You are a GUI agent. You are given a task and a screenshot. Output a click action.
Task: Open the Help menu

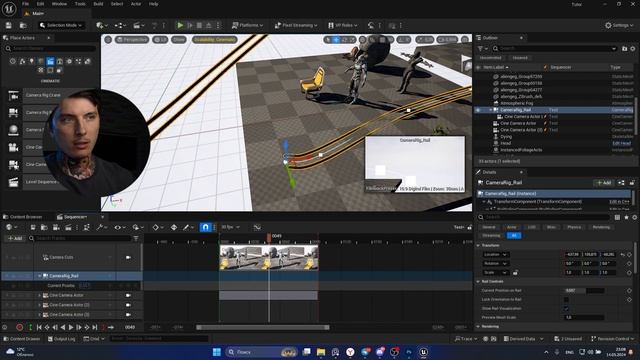(153, 4)
